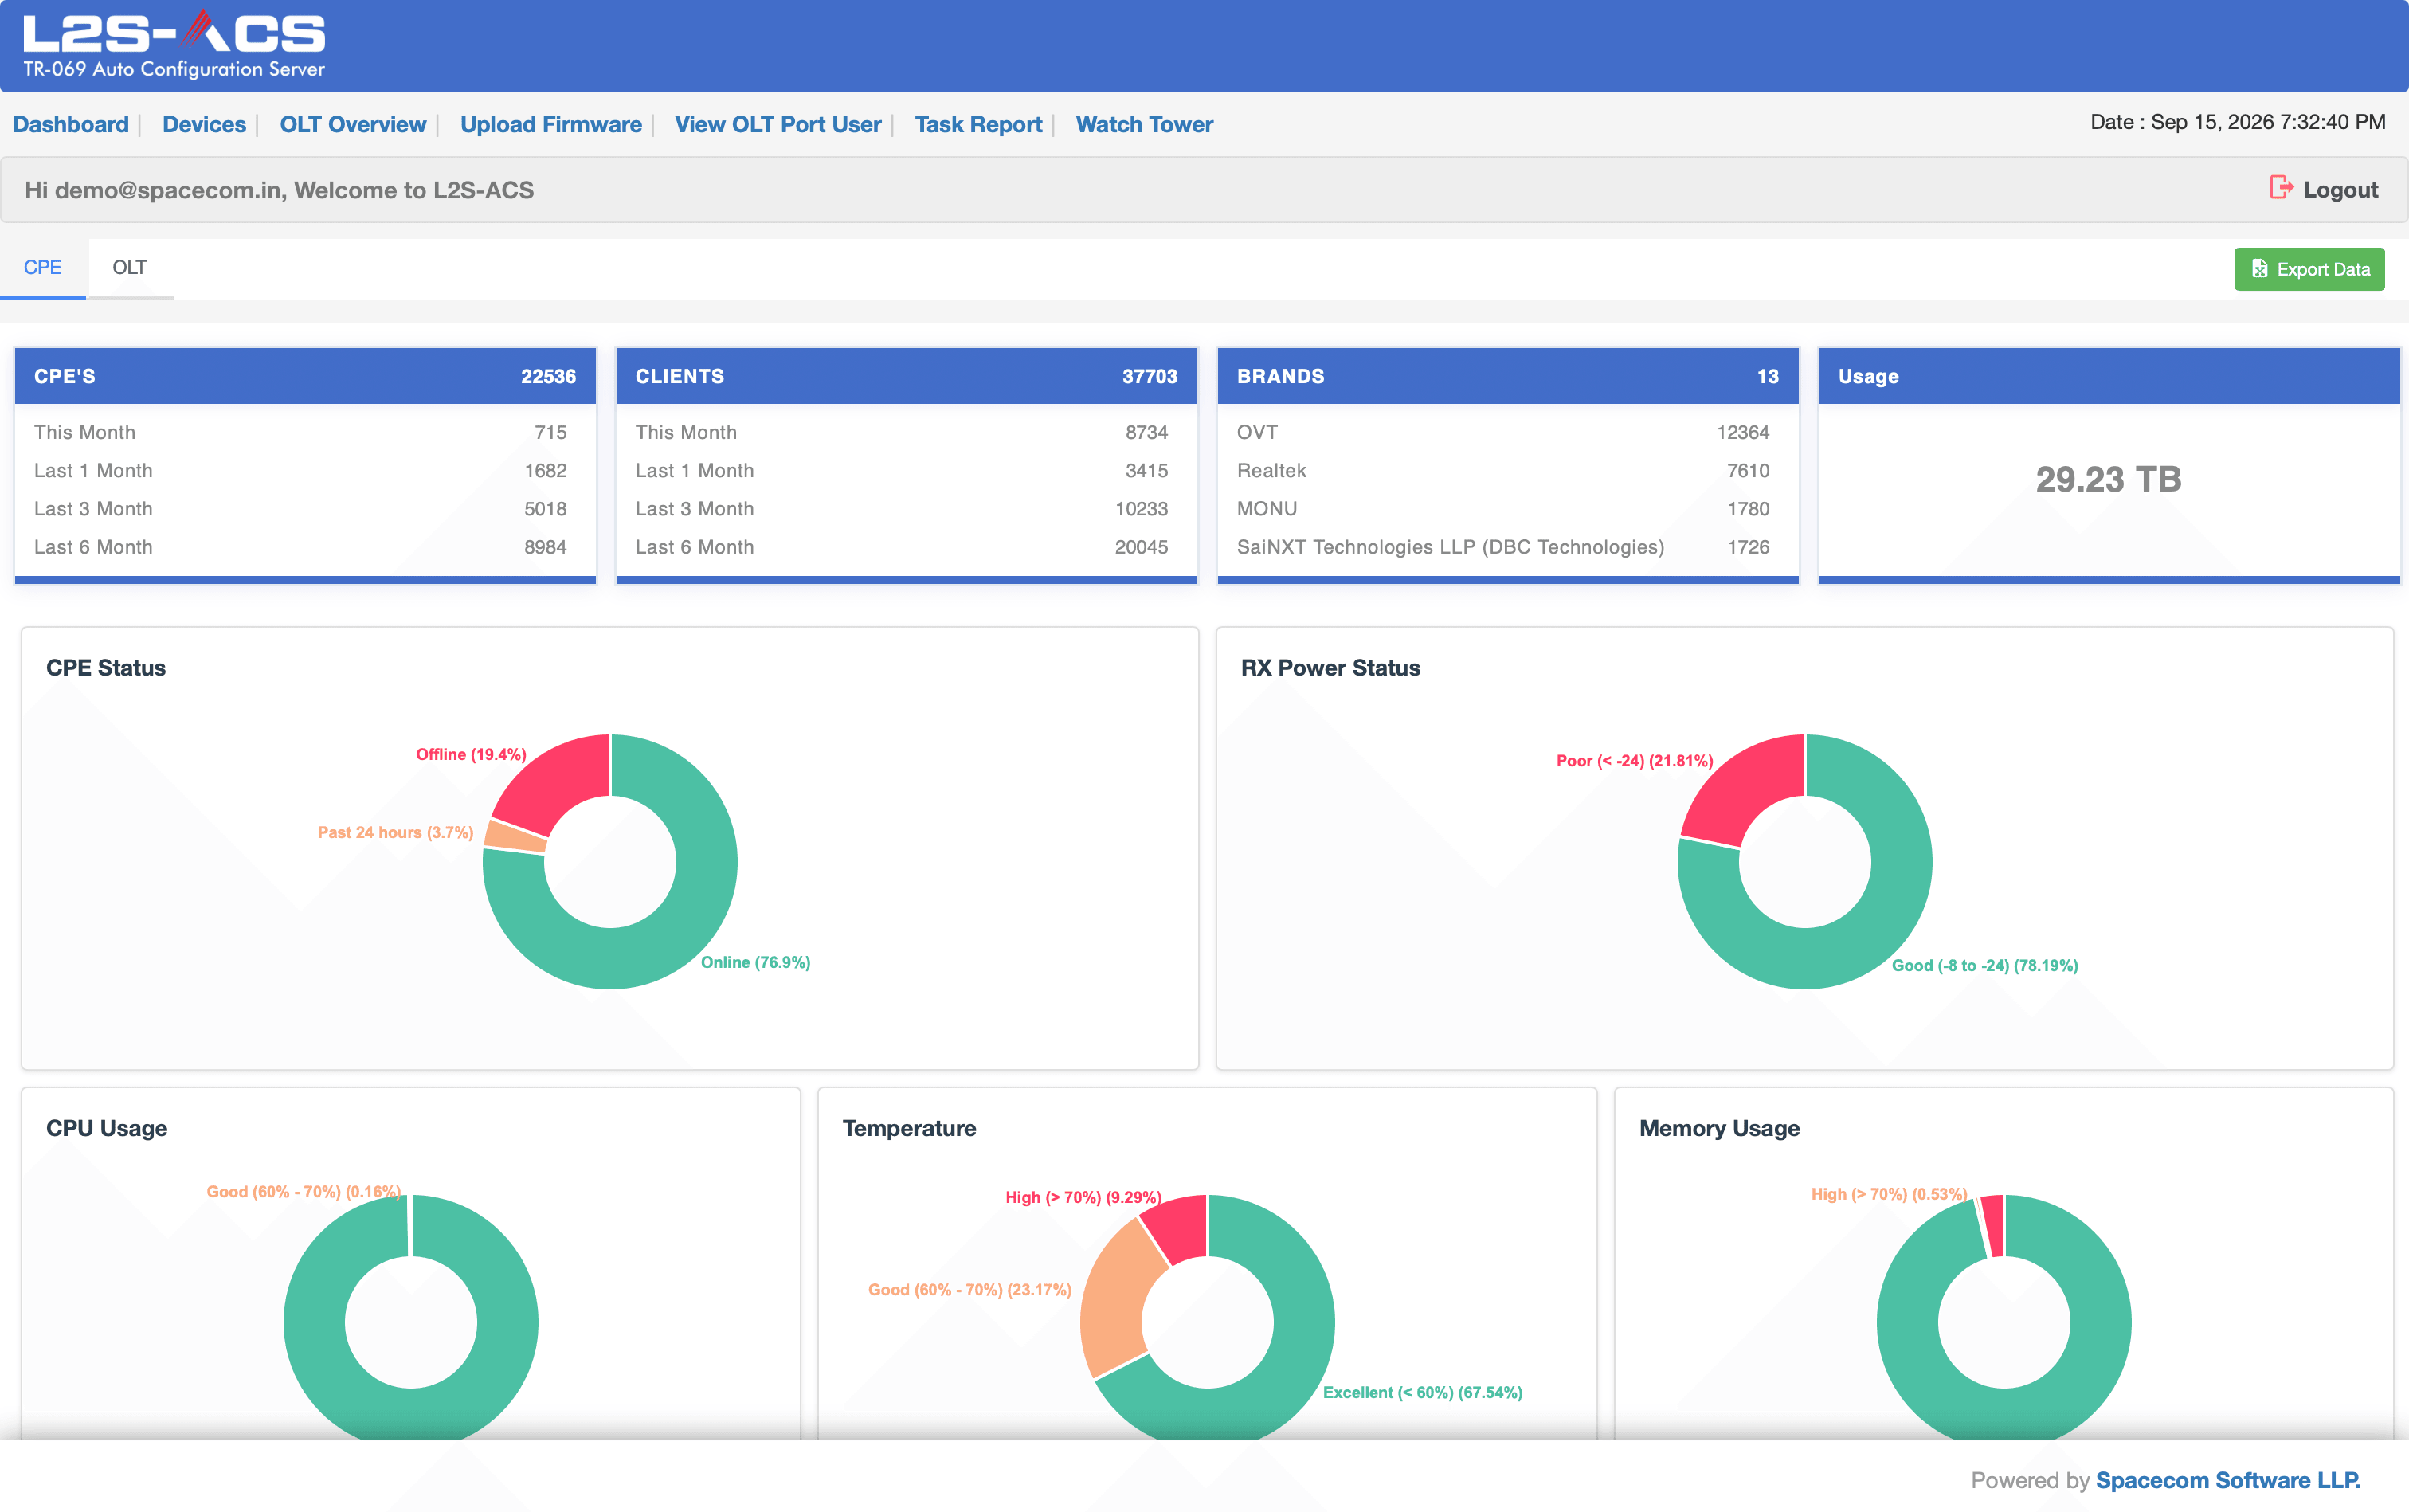
Task: Open the Dashboard menu item
Action: 71,125
